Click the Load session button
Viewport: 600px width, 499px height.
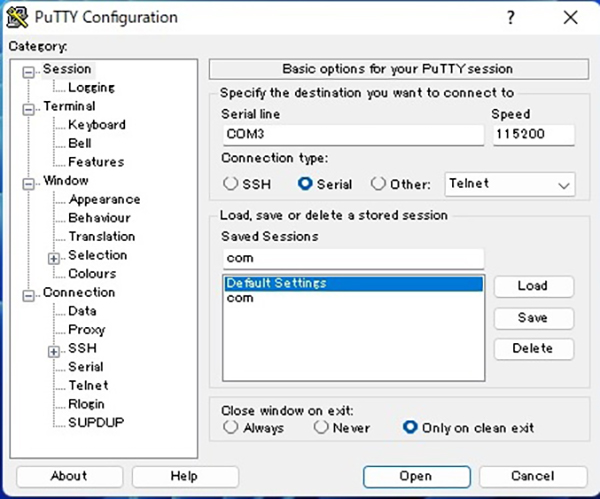click(533, 286)
